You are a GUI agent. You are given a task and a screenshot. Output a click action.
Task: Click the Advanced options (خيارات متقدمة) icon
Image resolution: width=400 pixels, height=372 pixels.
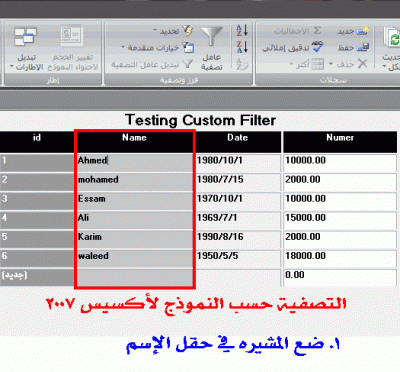click(188, 47)
